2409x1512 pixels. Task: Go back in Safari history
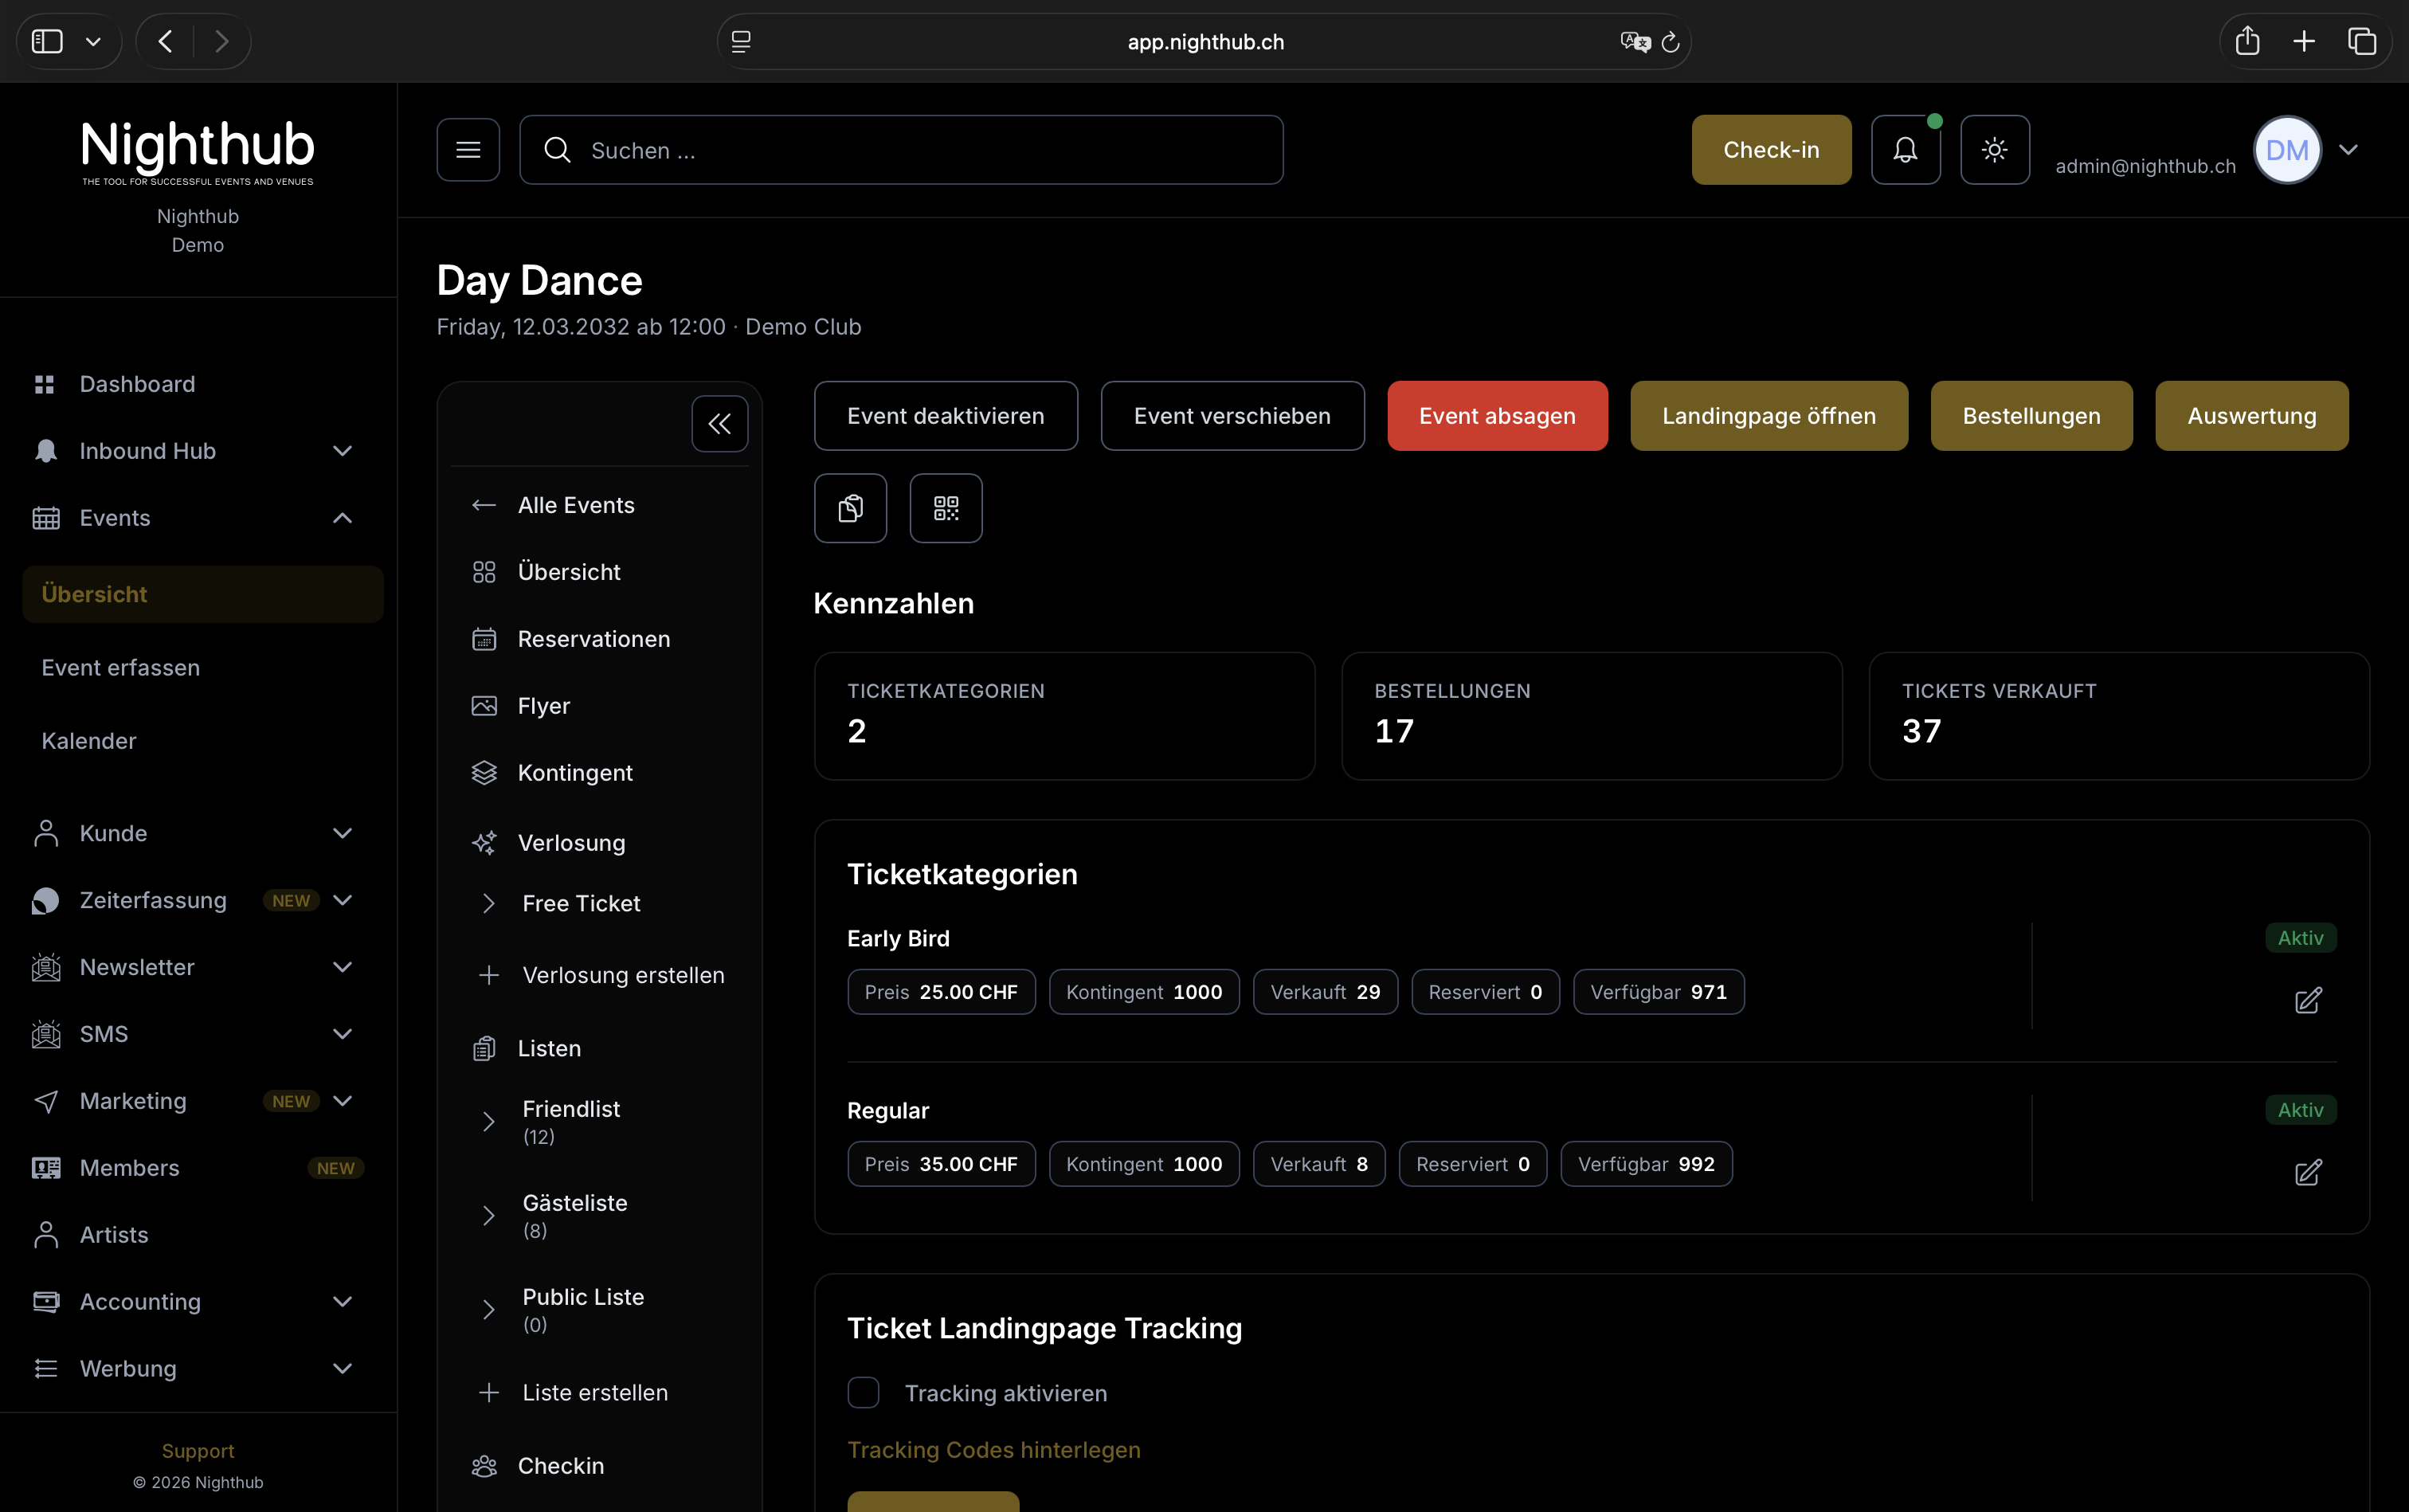pyautogui.click(x=166, y=41)
